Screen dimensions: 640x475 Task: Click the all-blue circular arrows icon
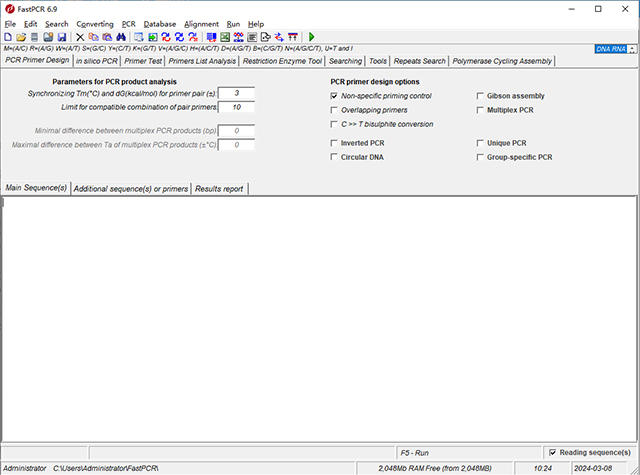pos(179,37)
